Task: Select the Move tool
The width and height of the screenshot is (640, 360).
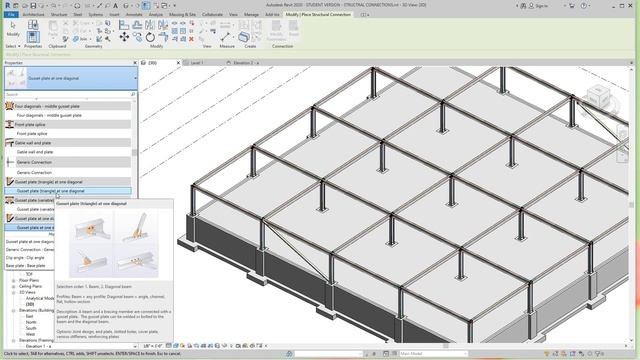Action: 124,38
